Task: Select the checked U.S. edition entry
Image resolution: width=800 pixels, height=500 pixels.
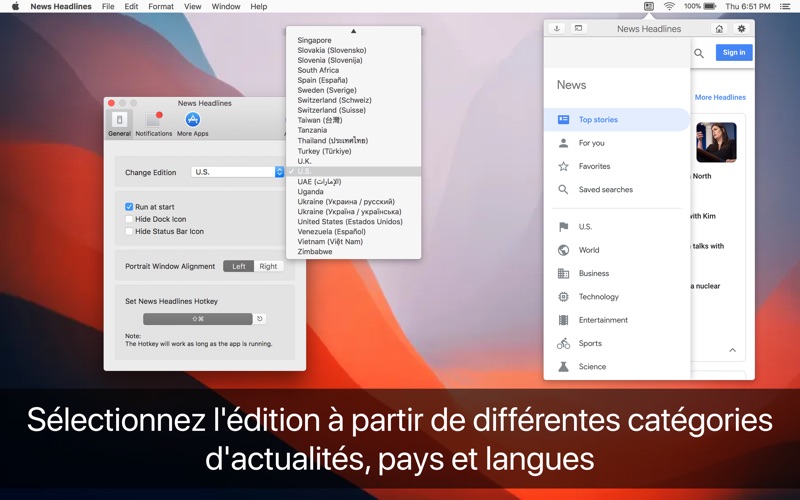Action: point(354,171)
